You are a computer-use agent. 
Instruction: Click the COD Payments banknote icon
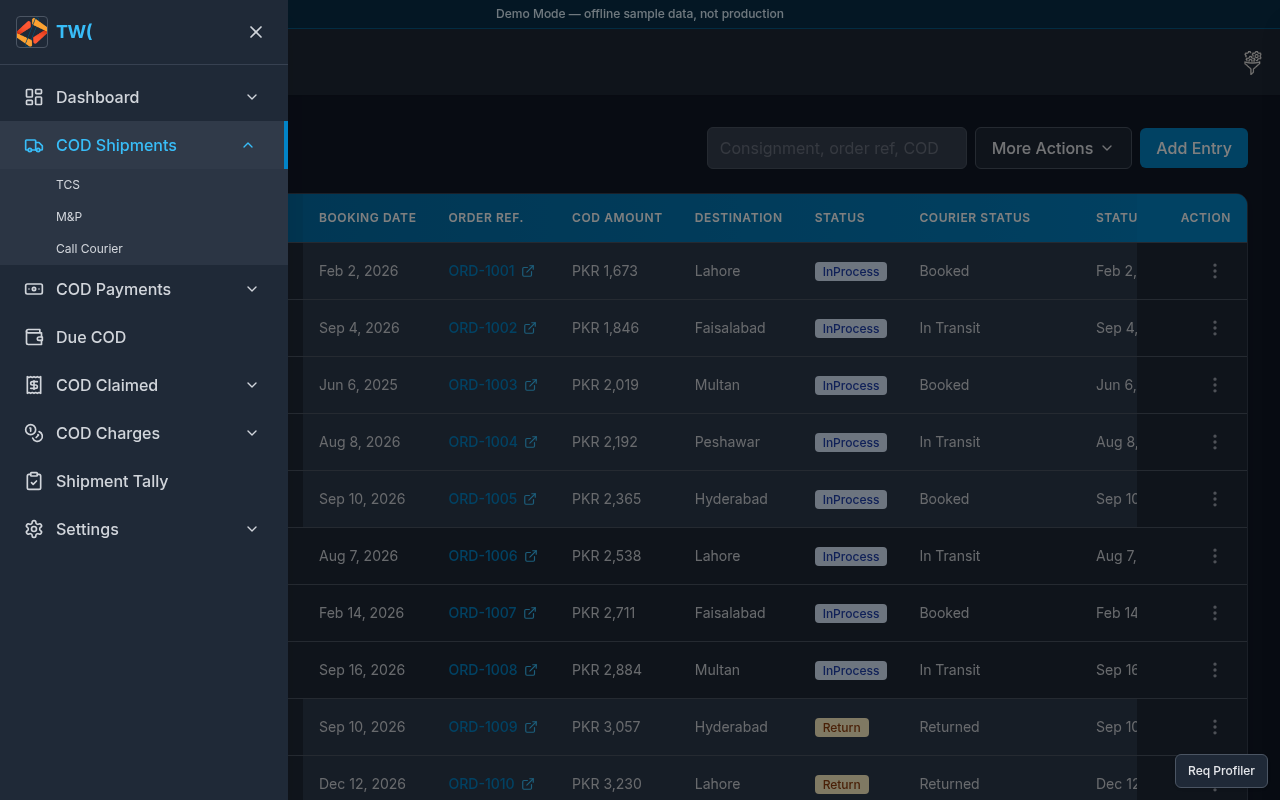pyautogui.click(x=34, y=289)
